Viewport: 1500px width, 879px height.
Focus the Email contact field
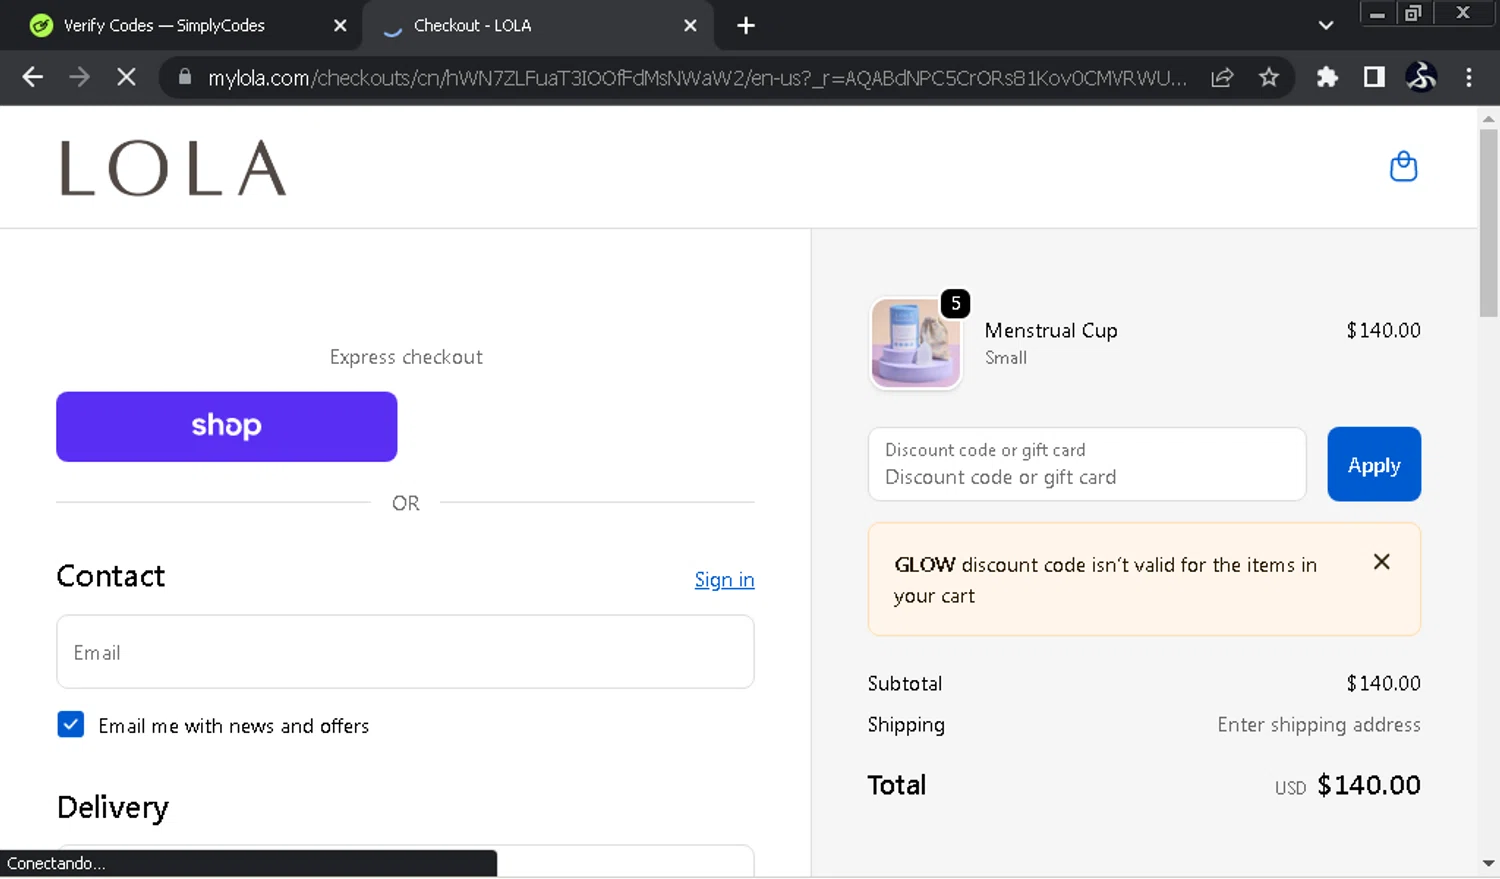coord(405,652)
